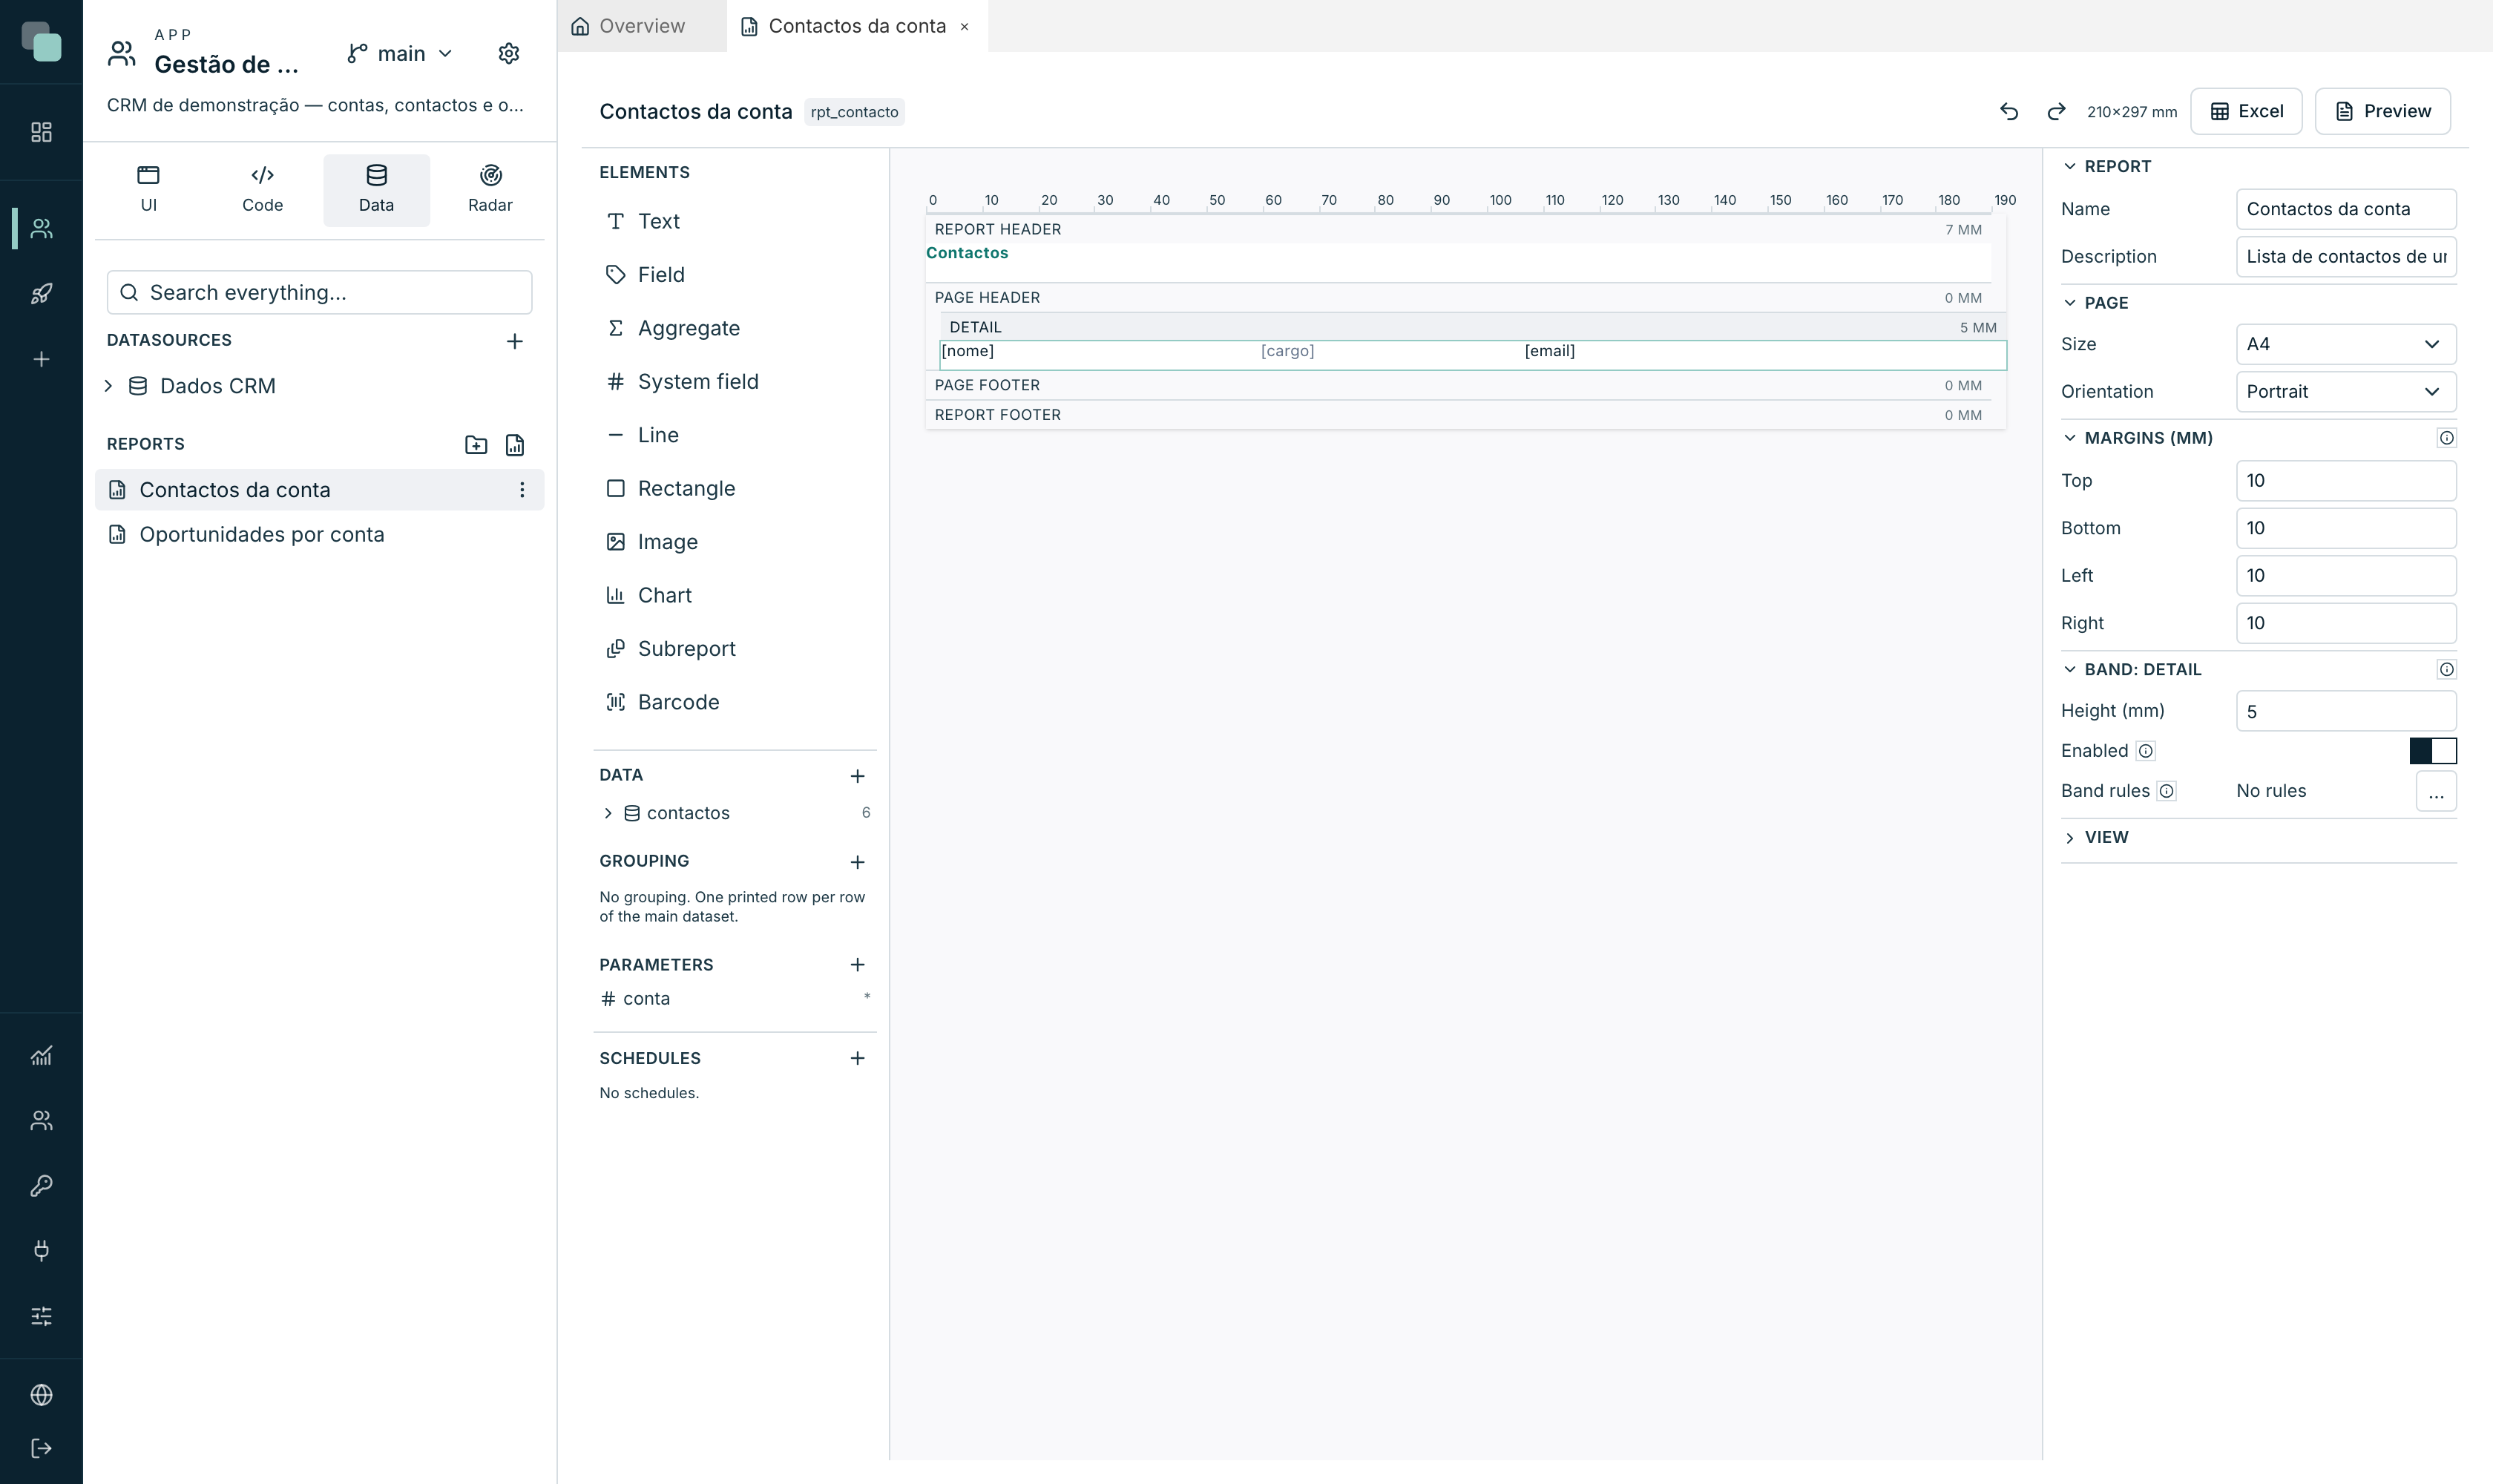Edit the Top margin field
Viewport: 2493px width, 1484px height.
(2345, 481)
